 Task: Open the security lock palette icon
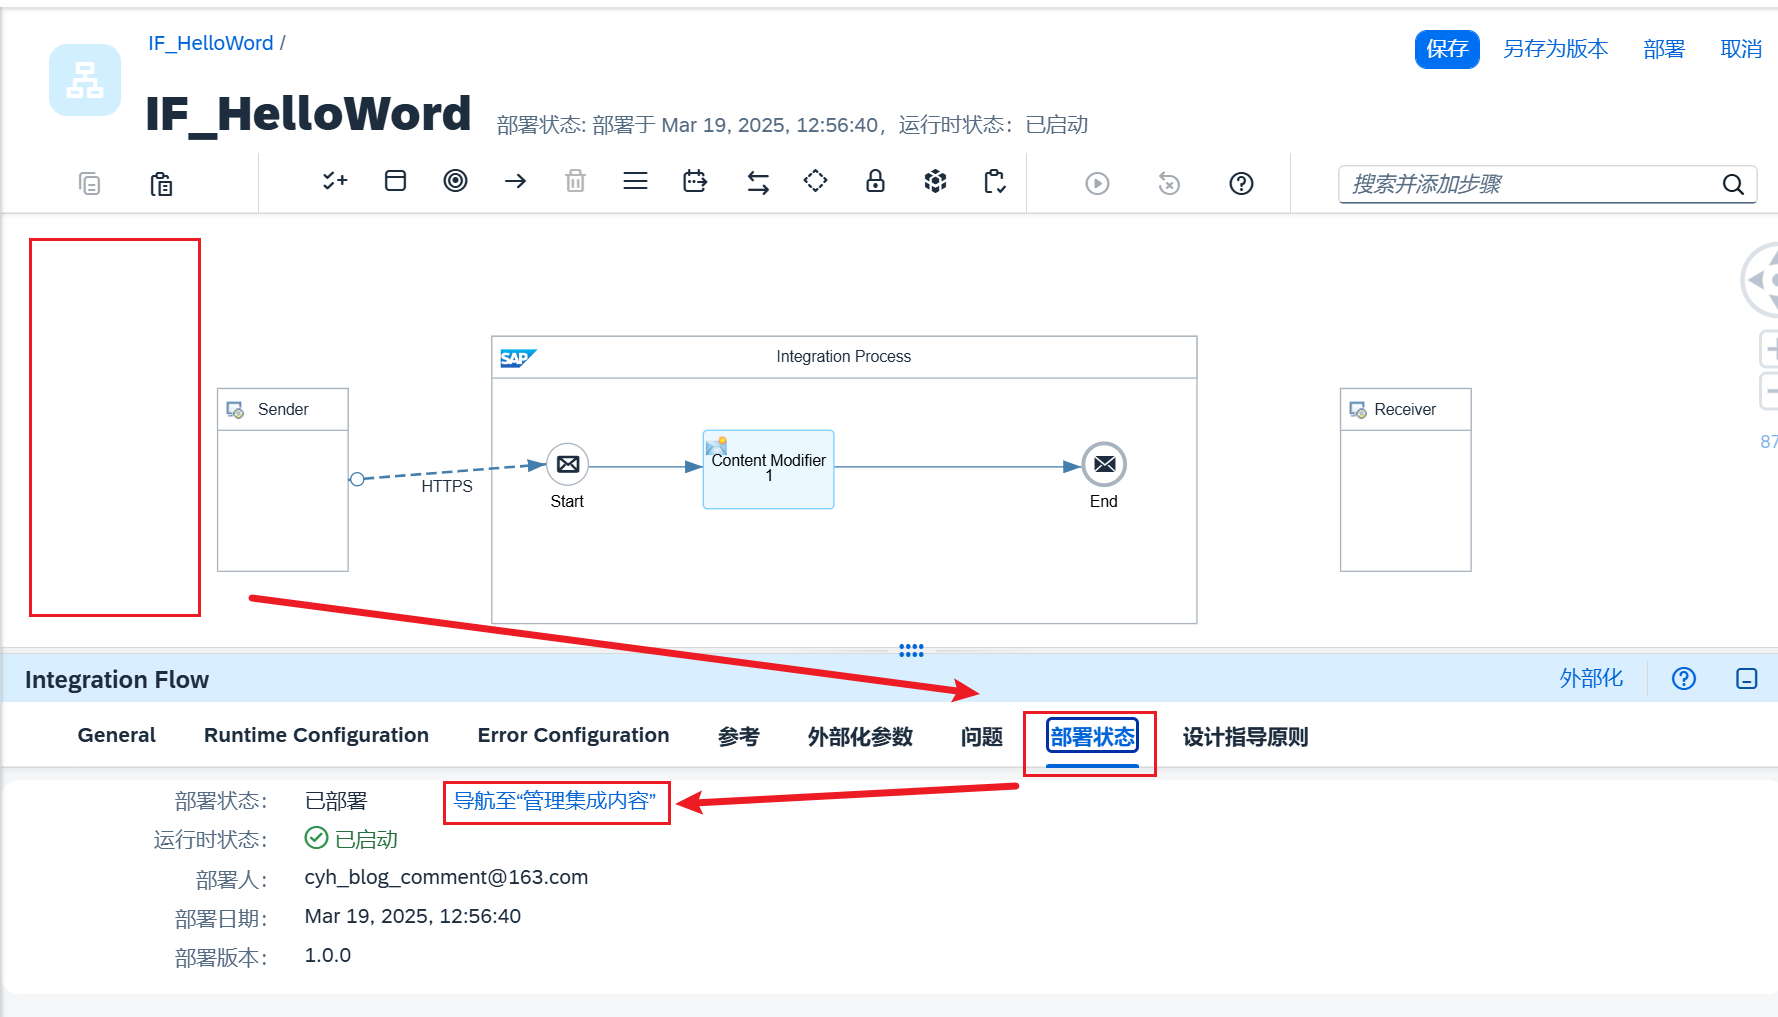point(875,181)
